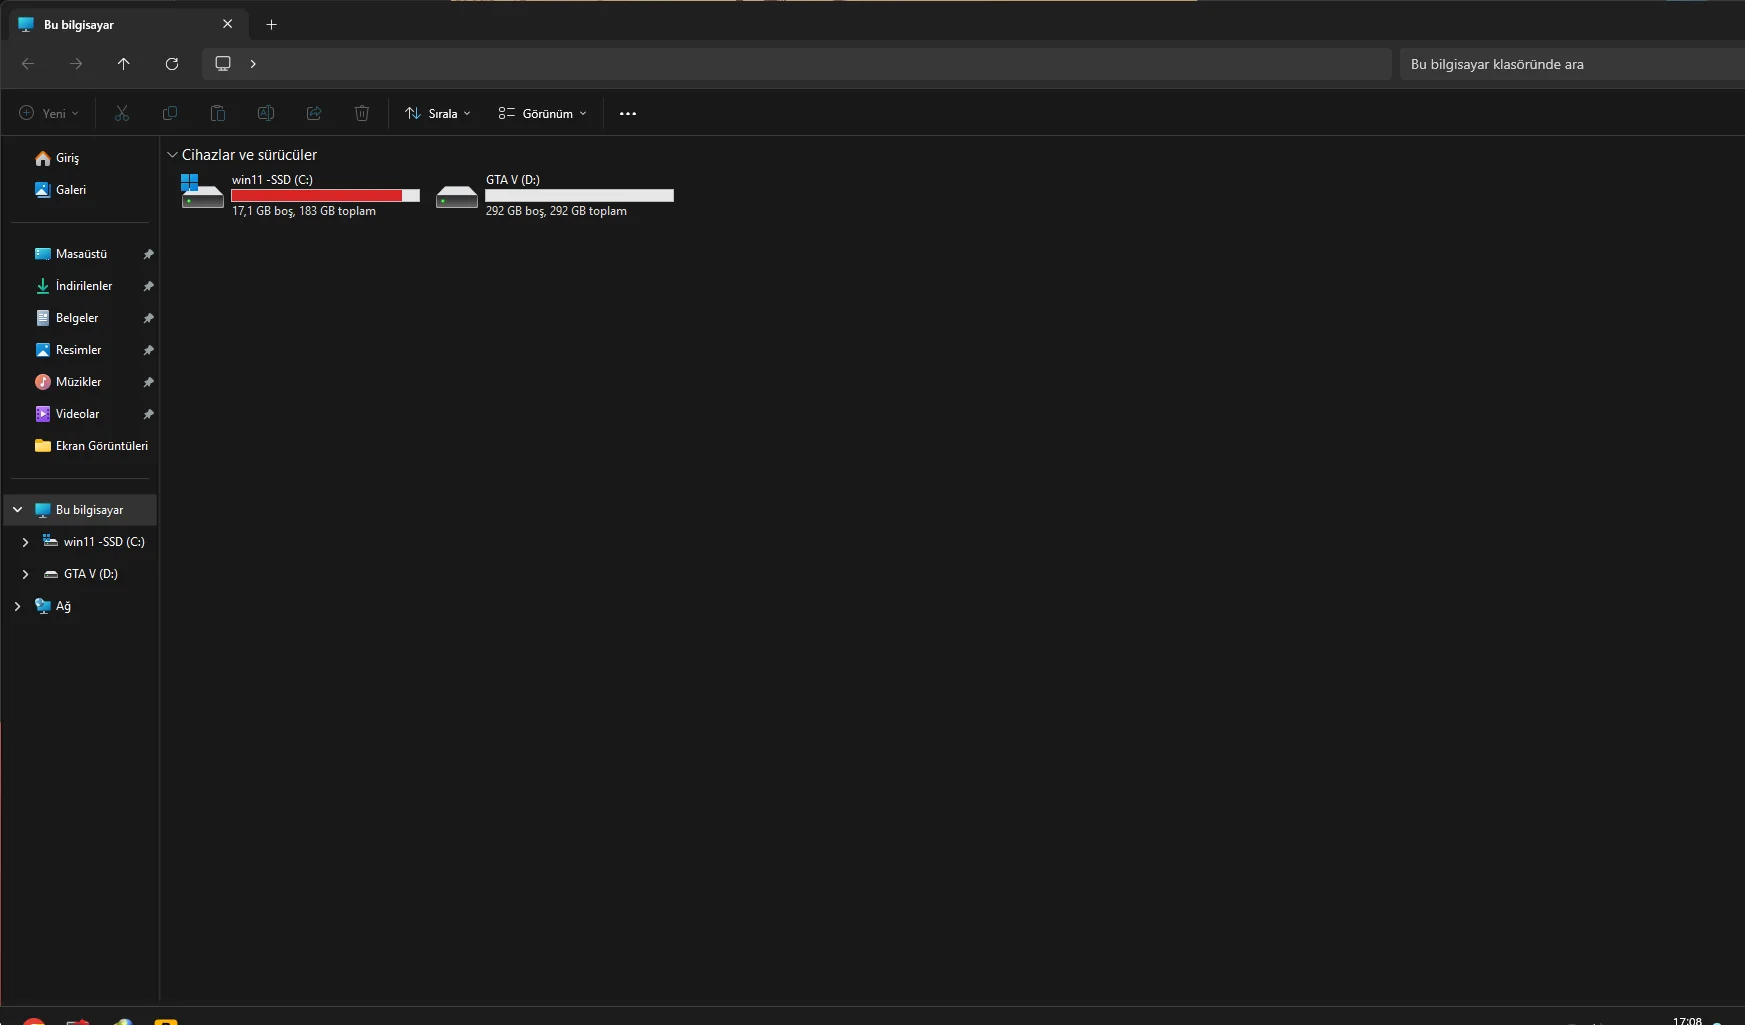1745x1025 pixels.
Task: Click the Share icon in toolbar
Action: click(314, 113)
